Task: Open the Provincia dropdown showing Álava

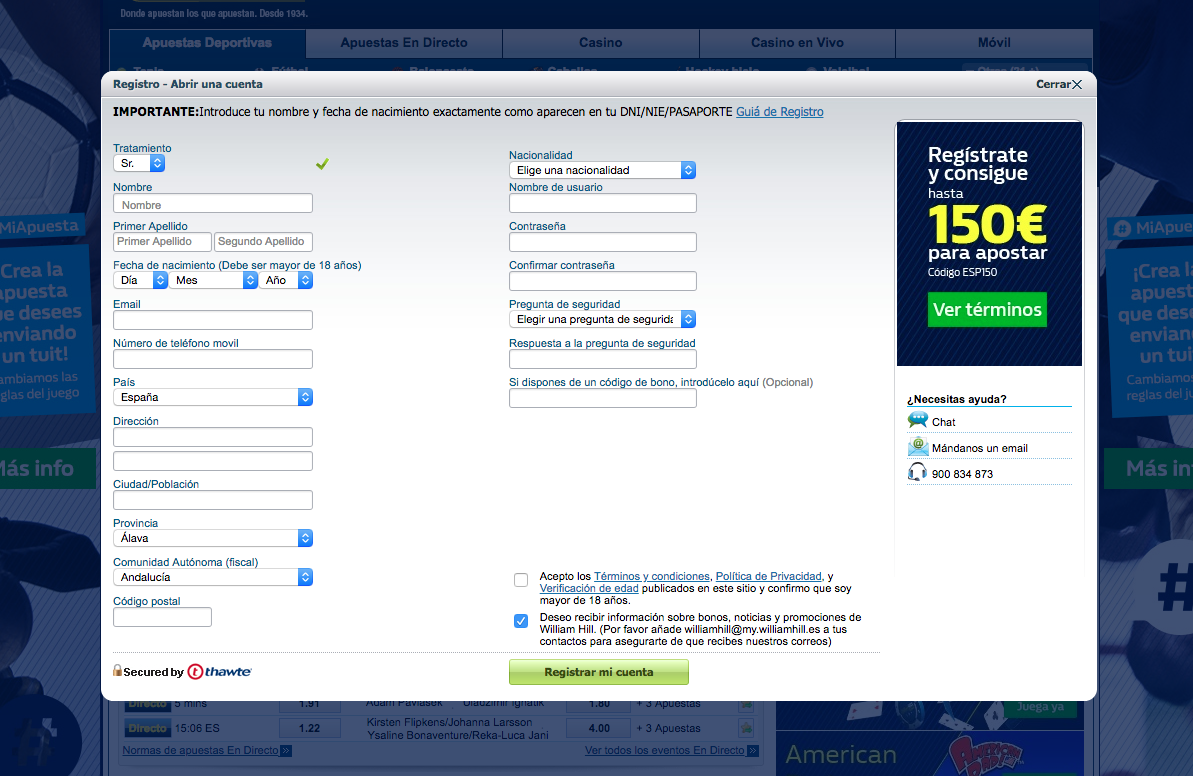Action: pyautogui.click(x=213, y=538)
